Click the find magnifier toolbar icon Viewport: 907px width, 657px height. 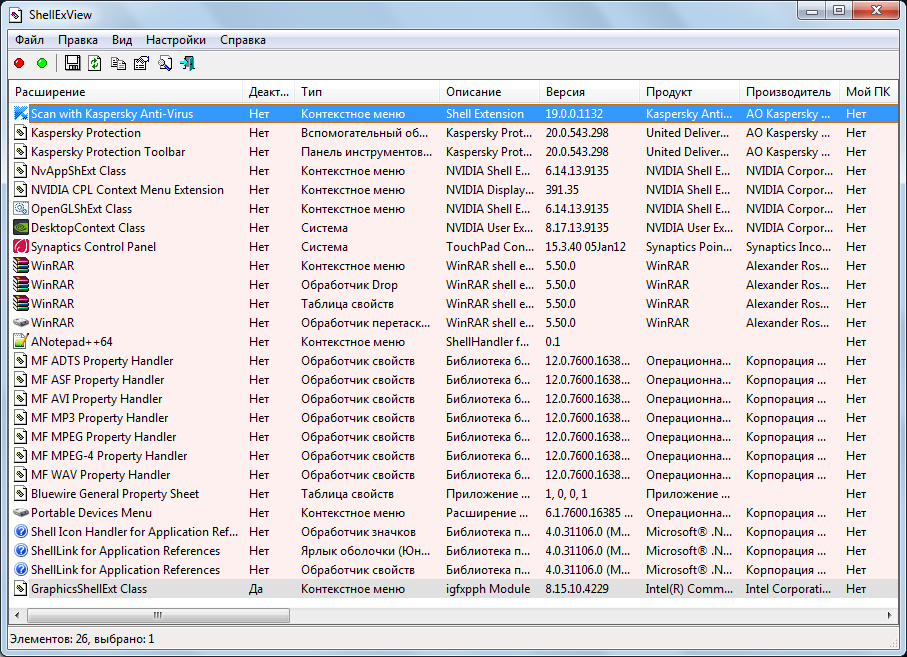pos(164,64)
